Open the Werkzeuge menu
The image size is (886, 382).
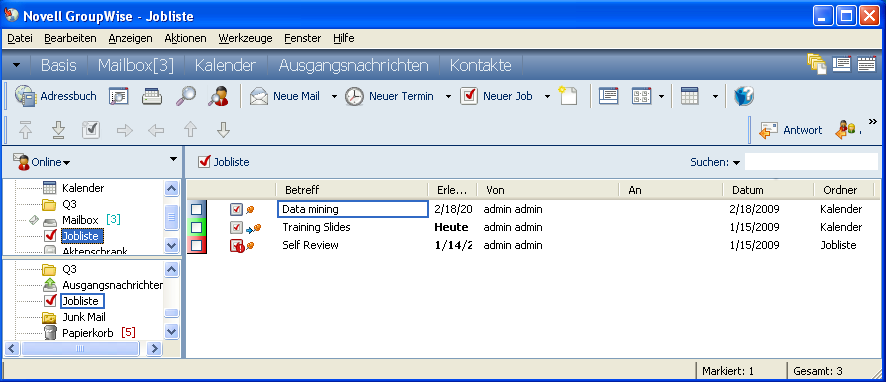pyautogui.click(x=245, y=38)
